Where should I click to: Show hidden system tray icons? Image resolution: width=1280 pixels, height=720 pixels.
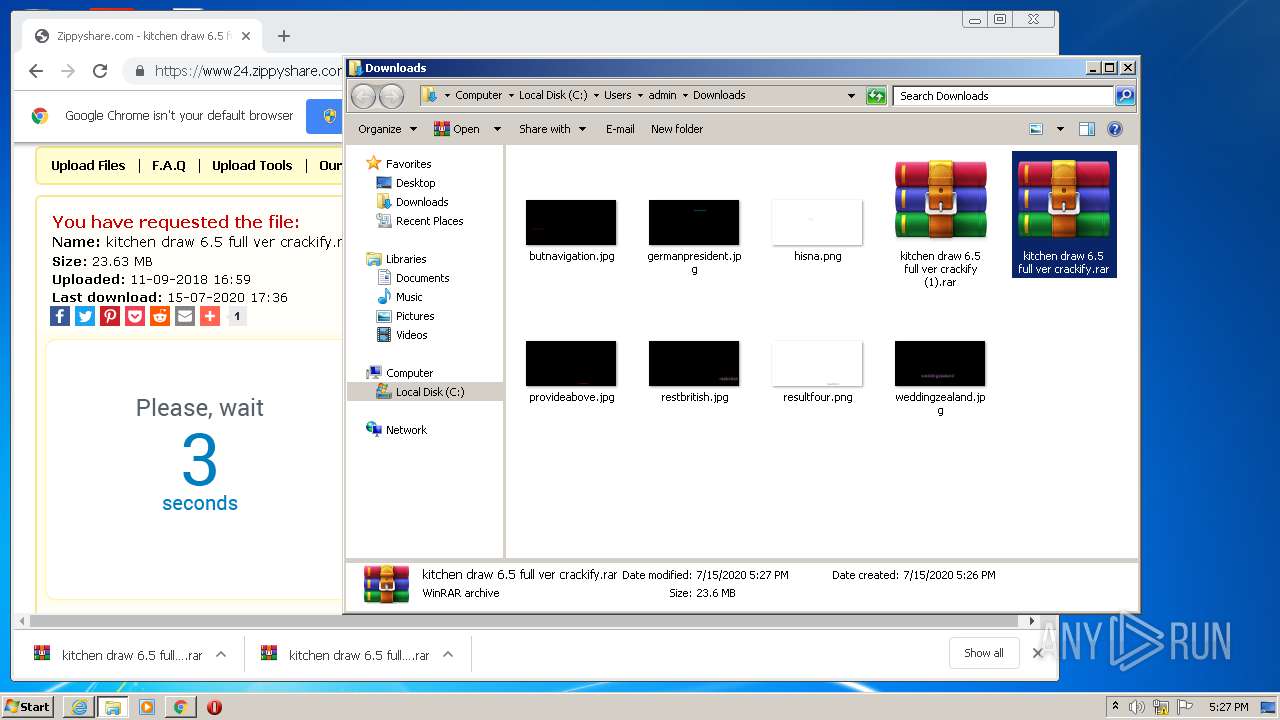tap(1115, 707)
